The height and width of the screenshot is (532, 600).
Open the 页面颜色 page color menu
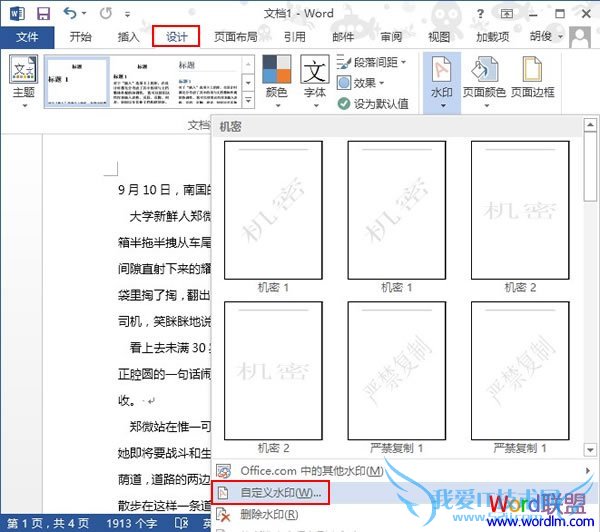pyautogui.click(x=484, y=81)
